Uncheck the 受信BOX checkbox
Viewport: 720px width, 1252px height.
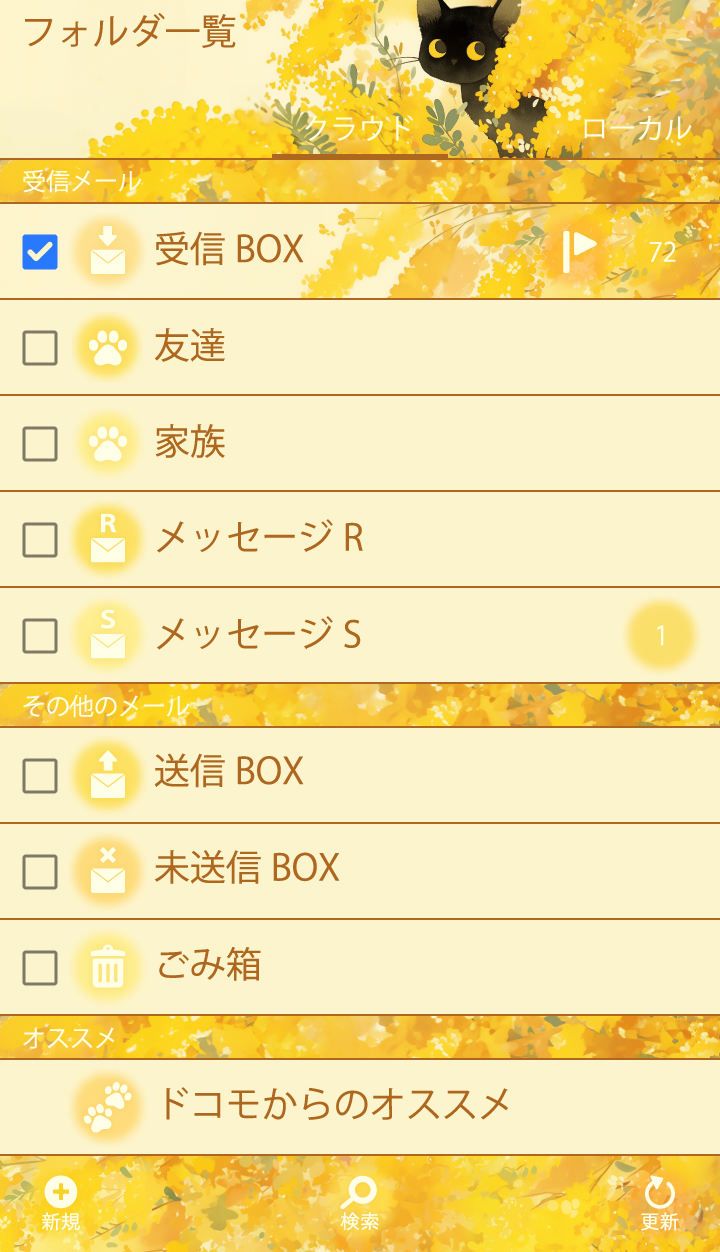tap(40, 252)
